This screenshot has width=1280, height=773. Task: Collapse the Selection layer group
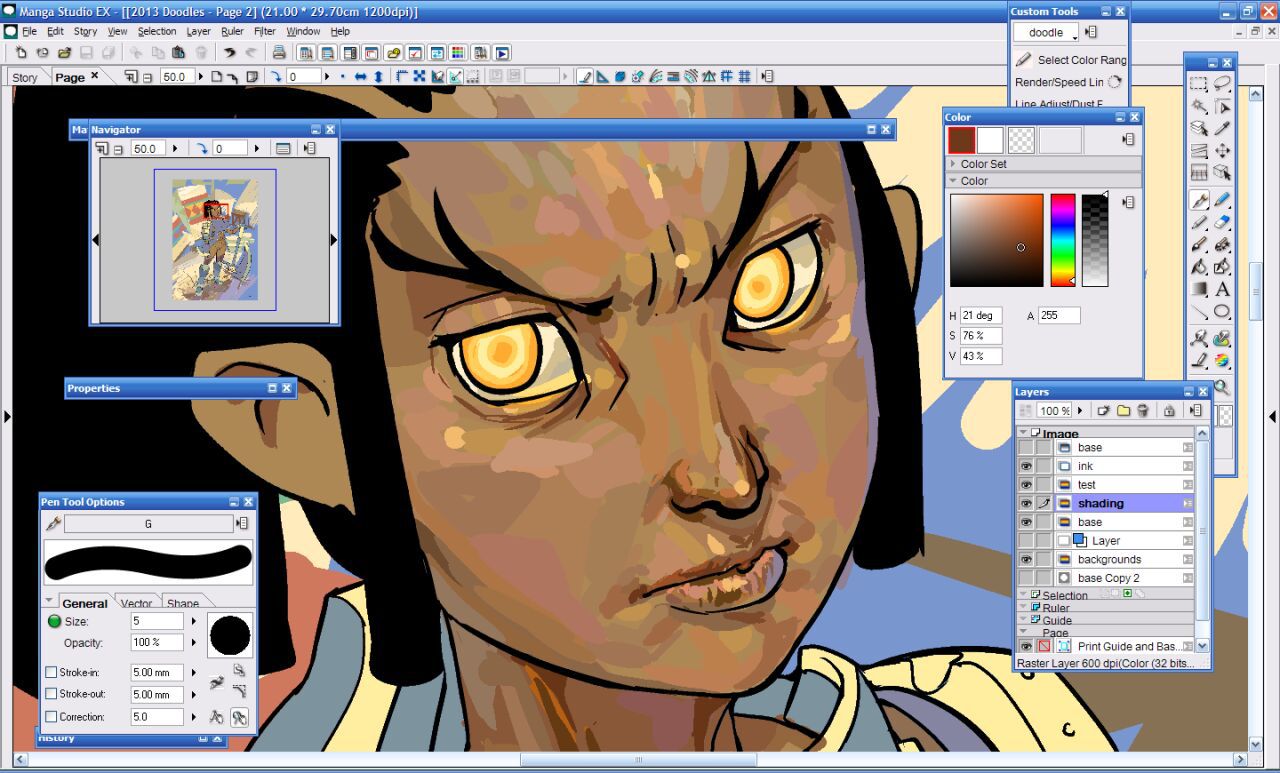pos(1024,594)
